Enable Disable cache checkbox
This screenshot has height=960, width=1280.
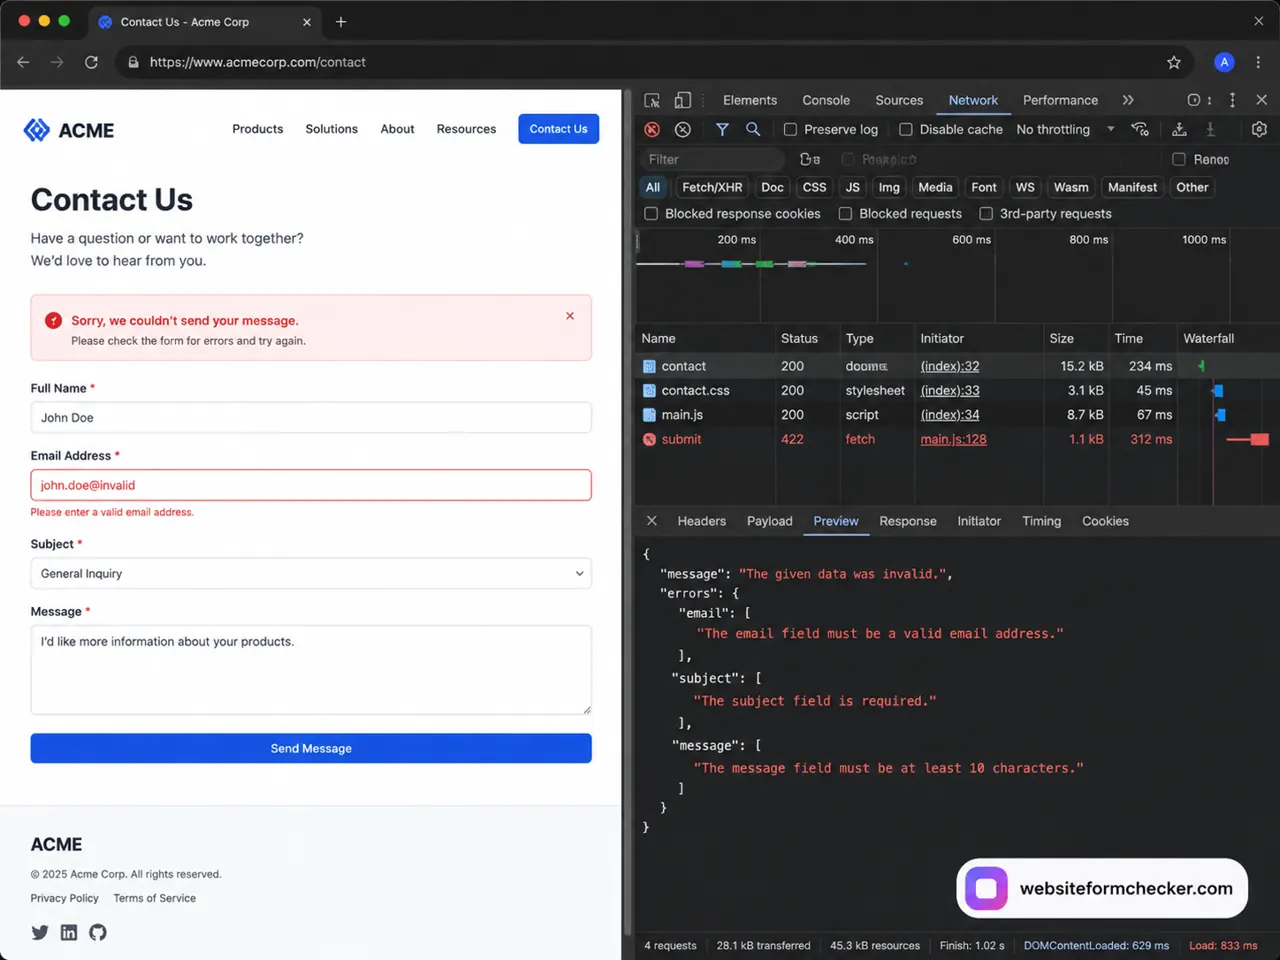tap(906, 129)
